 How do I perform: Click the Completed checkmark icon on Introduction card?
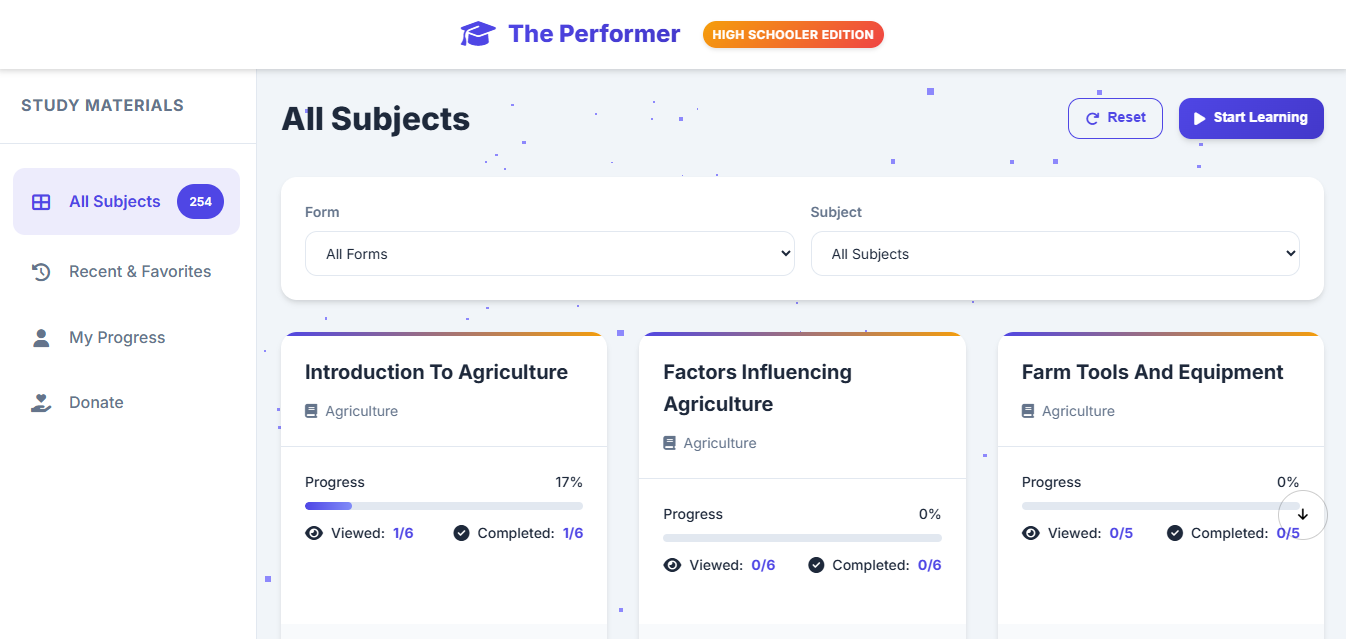pos(461,533)
